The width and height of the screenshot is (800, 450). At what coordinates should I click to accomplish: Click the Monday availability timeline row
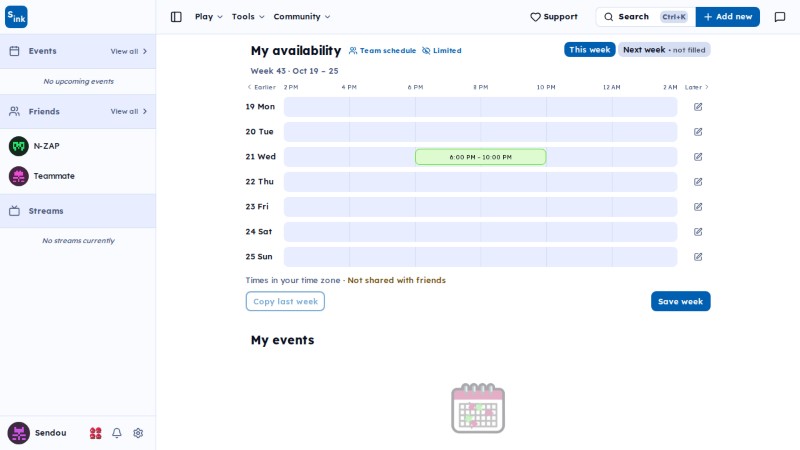[481, 107]
